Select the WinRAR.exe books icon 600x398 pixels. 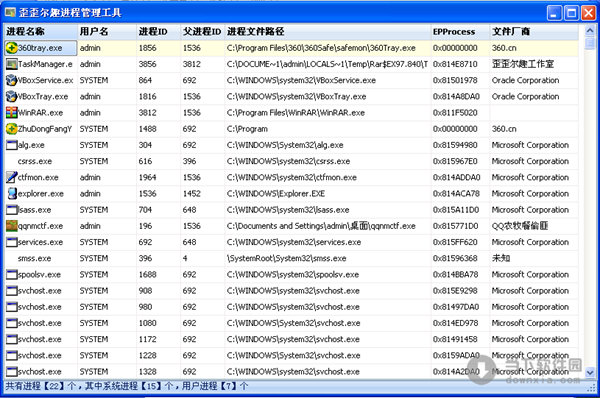[x=11, y=113]
